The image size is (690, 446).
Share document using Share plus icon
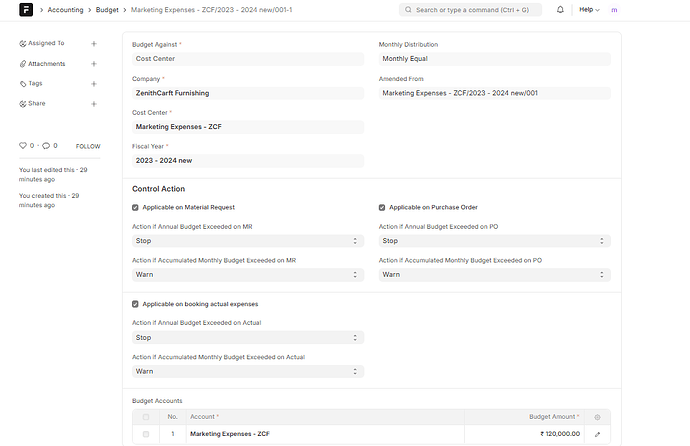pyautogui.click(x=94, y=104)
